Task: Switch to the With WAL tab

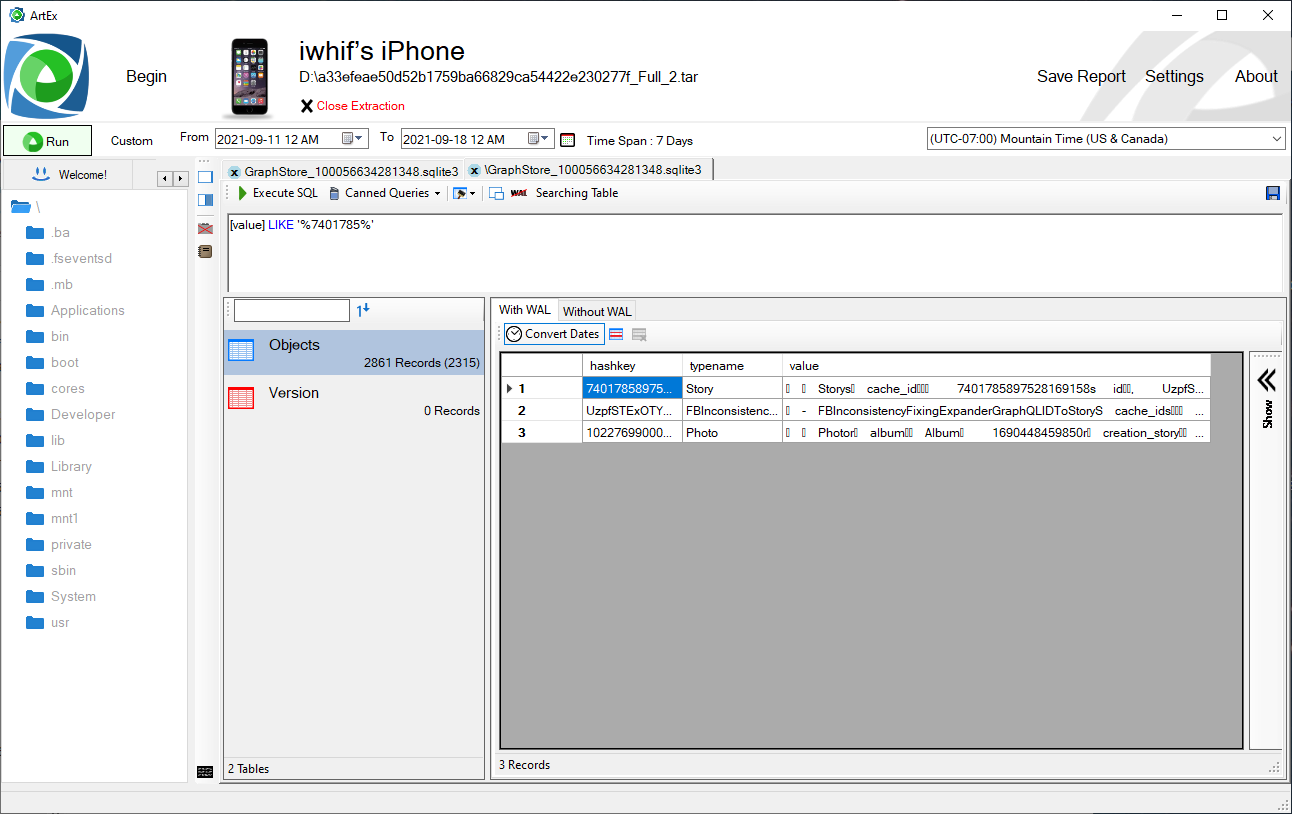Action: (x=525, y=310)
